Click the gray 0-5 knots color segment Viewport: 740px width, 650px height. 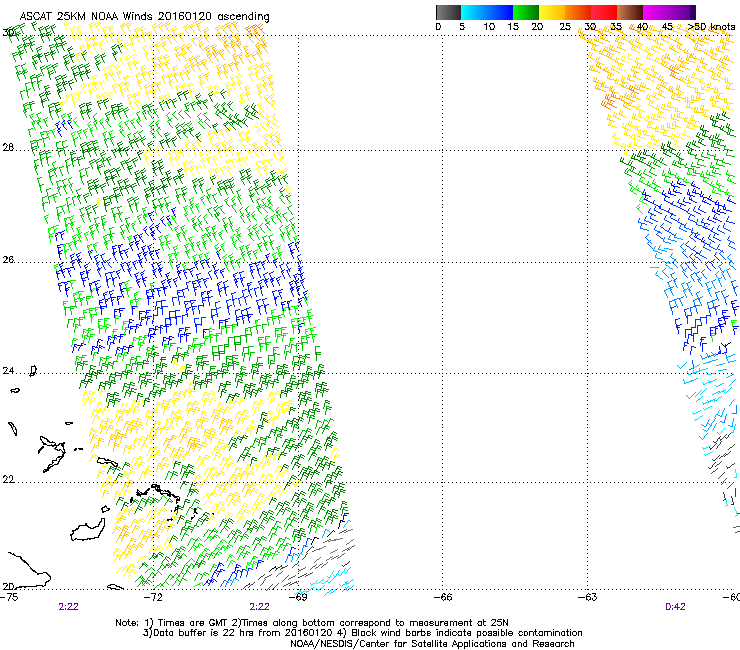[448, 12]
